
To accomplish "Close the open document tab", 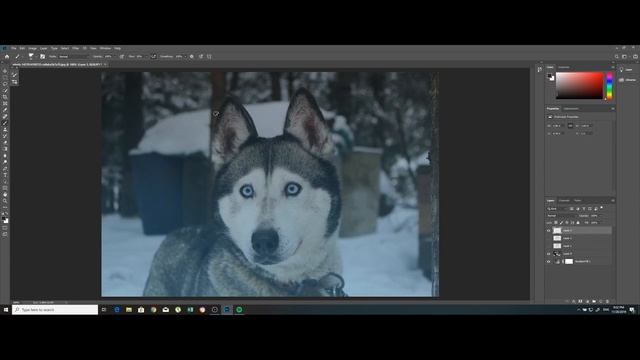I will coord(106,64).
